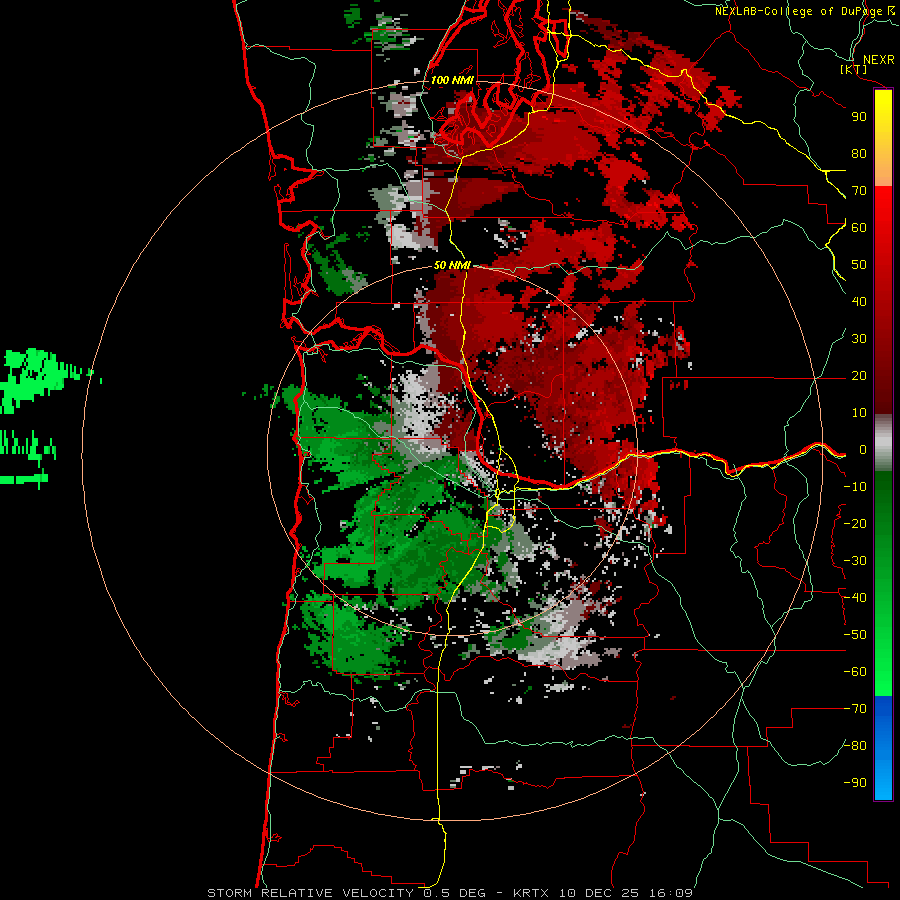Select the -10 knot scale label
900x900 pixels.
point(855,487)
